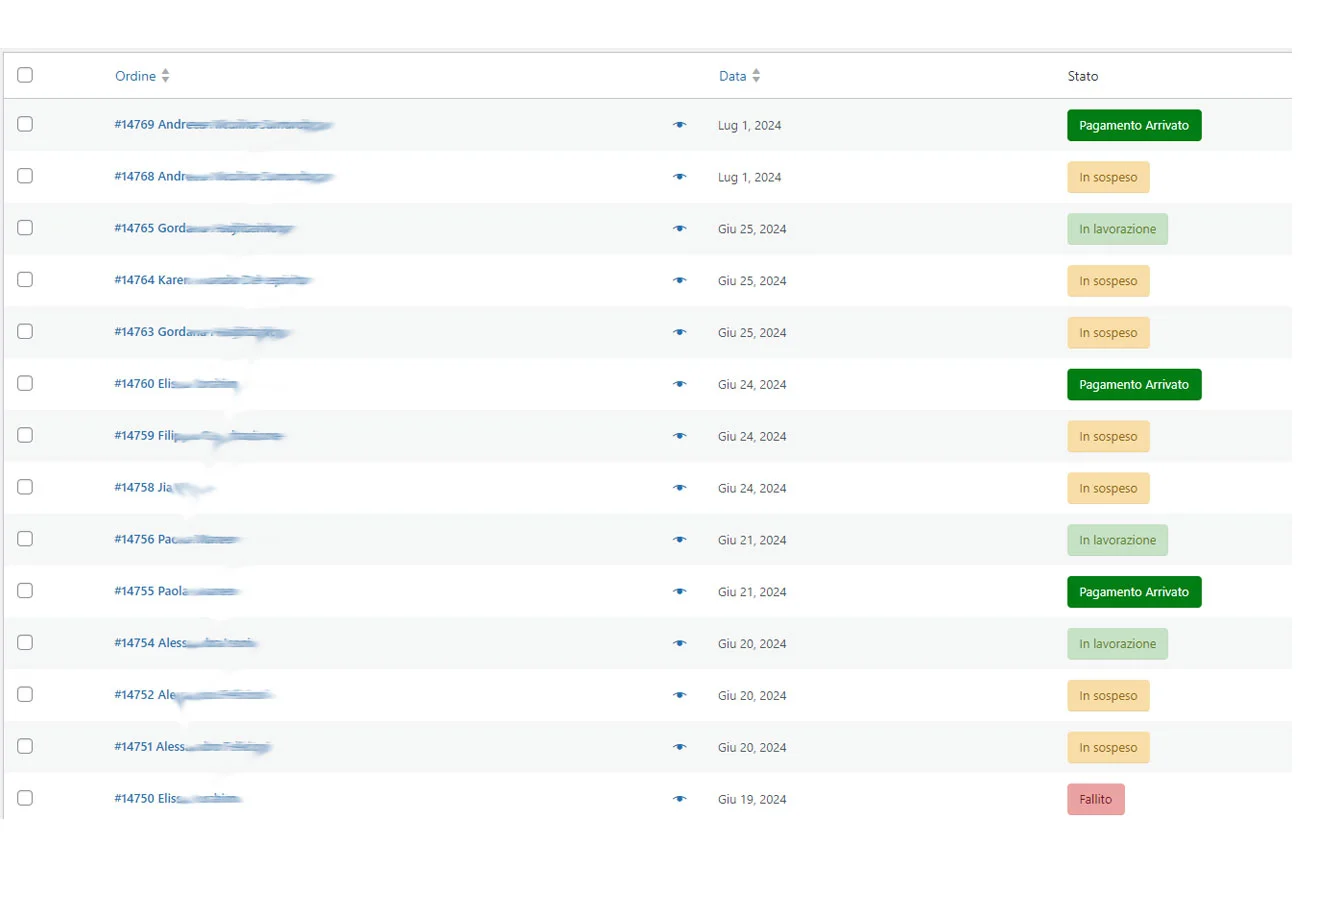Open order #14769 link

[224, 125]
